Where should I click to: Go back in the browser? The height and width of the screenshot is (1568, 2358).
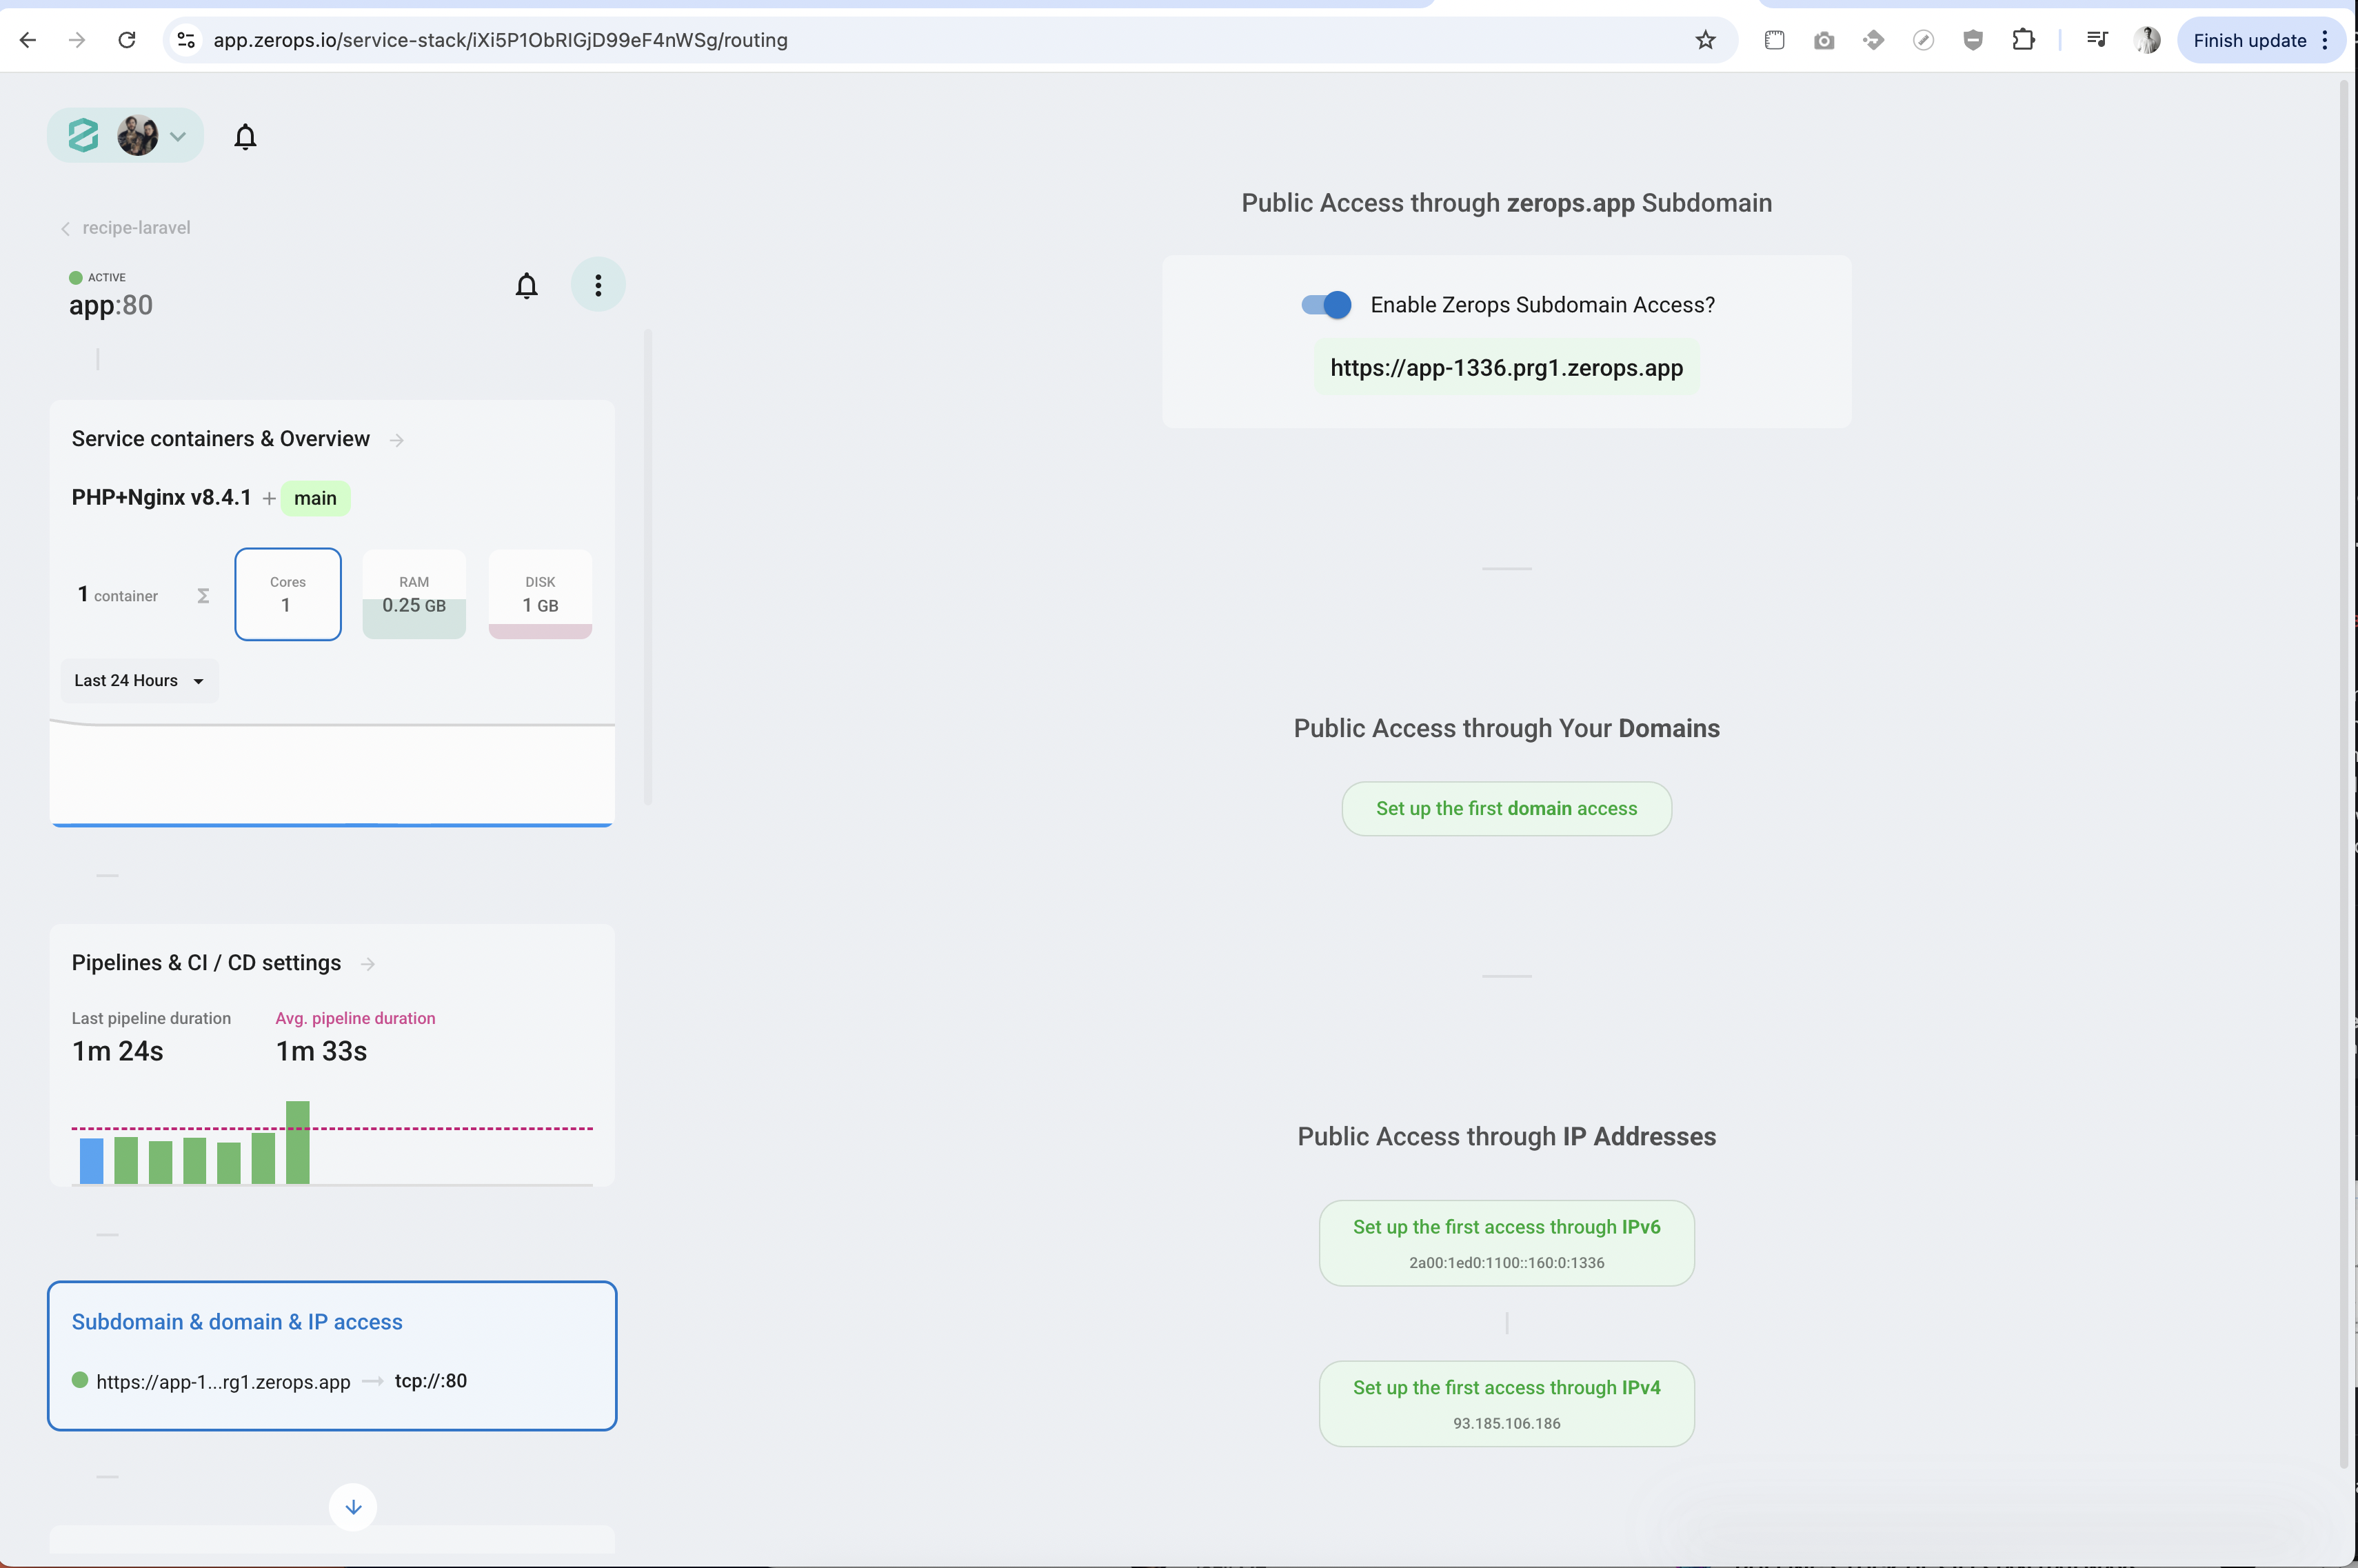coord(28,40)
